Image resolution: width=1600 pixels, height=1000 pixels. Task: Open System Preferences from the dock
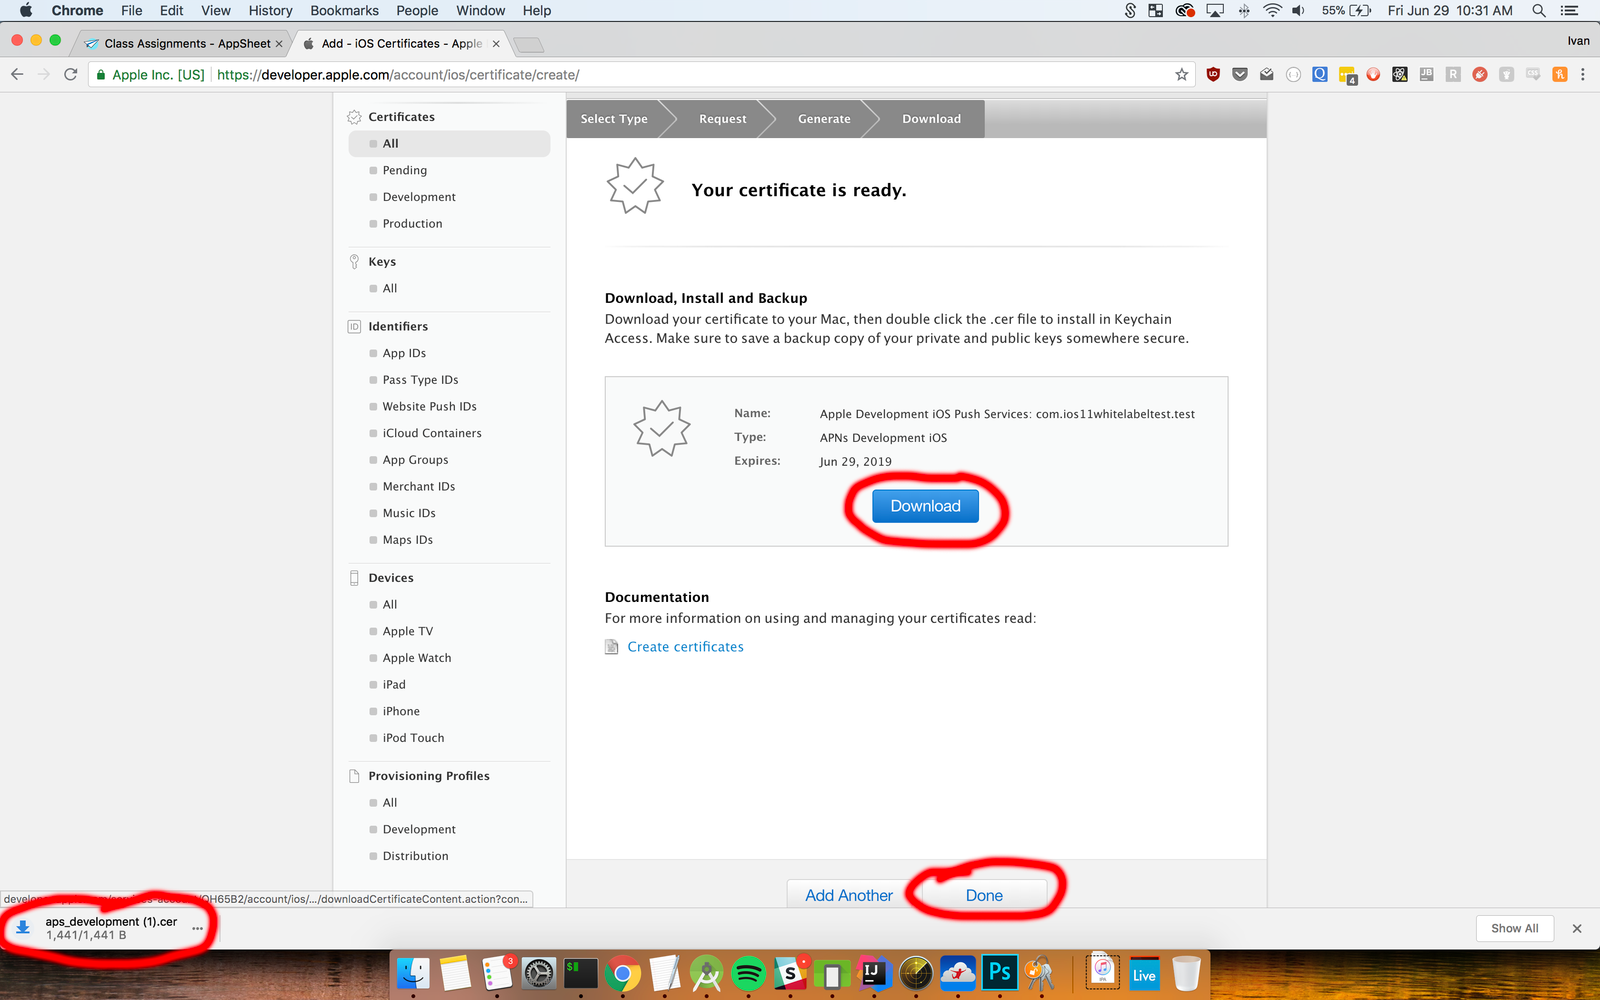pos(538,973)
